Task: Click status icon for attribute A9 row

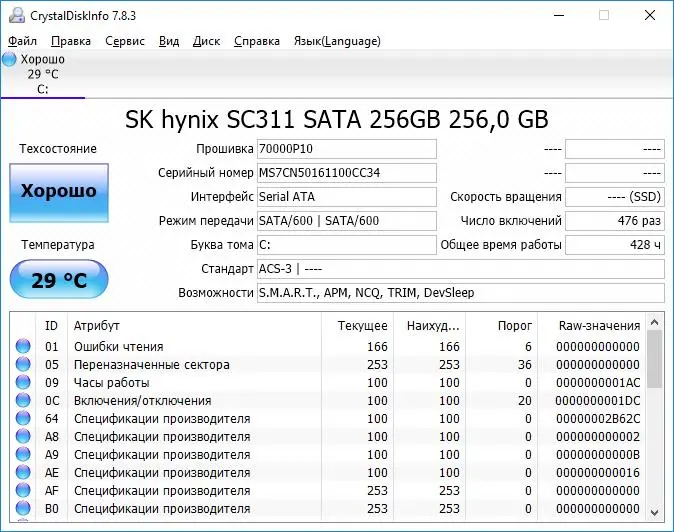Action: click(23, 454)
